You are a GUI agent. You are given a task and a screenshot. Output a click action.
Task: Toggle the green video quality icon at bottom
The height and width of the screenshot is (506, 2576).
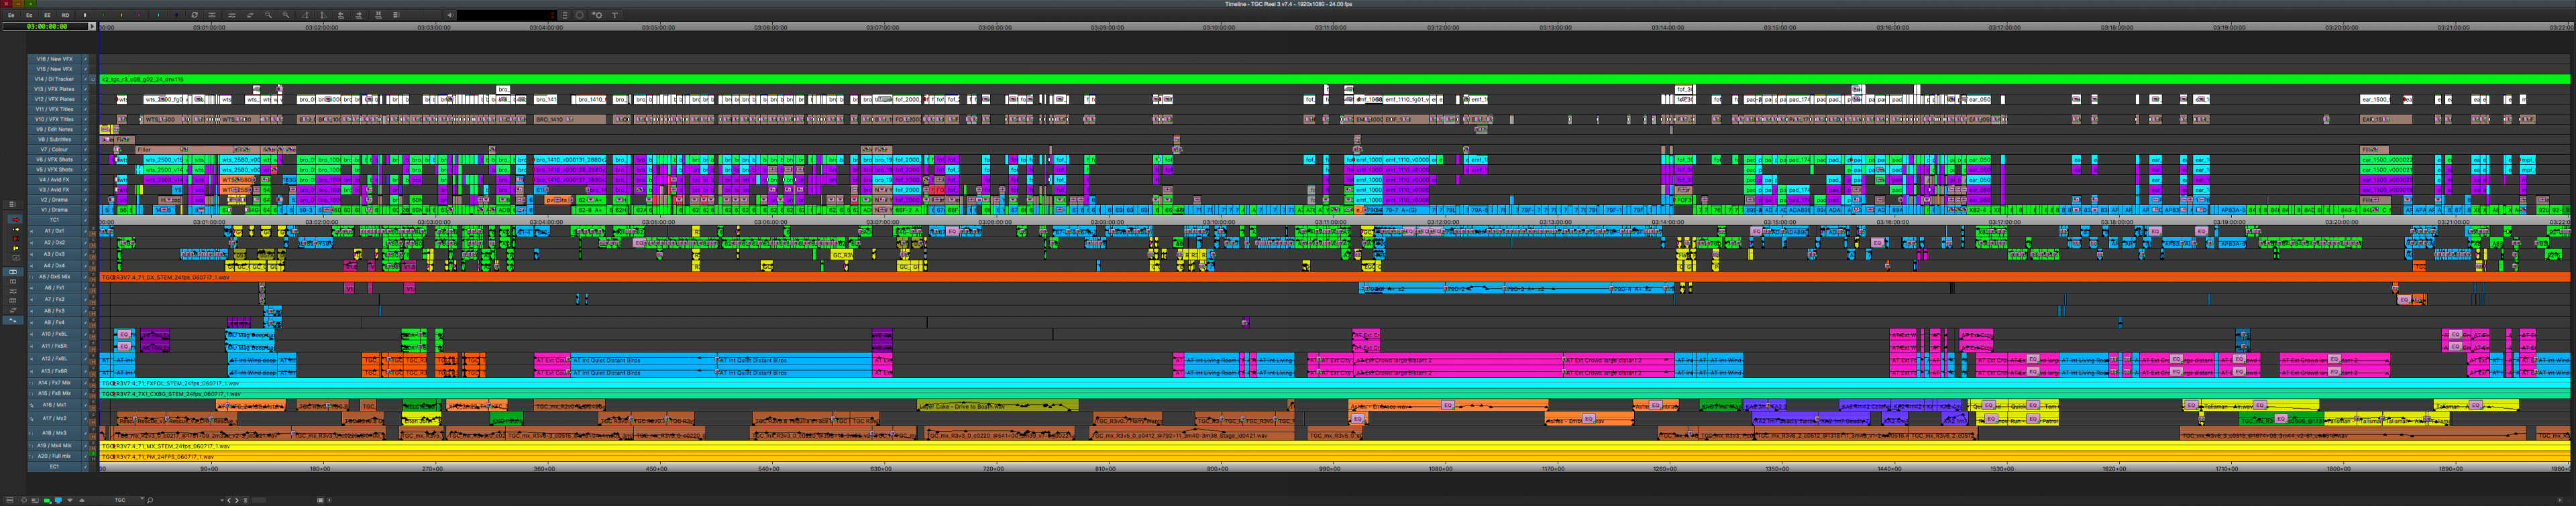[x=47, y=500]
